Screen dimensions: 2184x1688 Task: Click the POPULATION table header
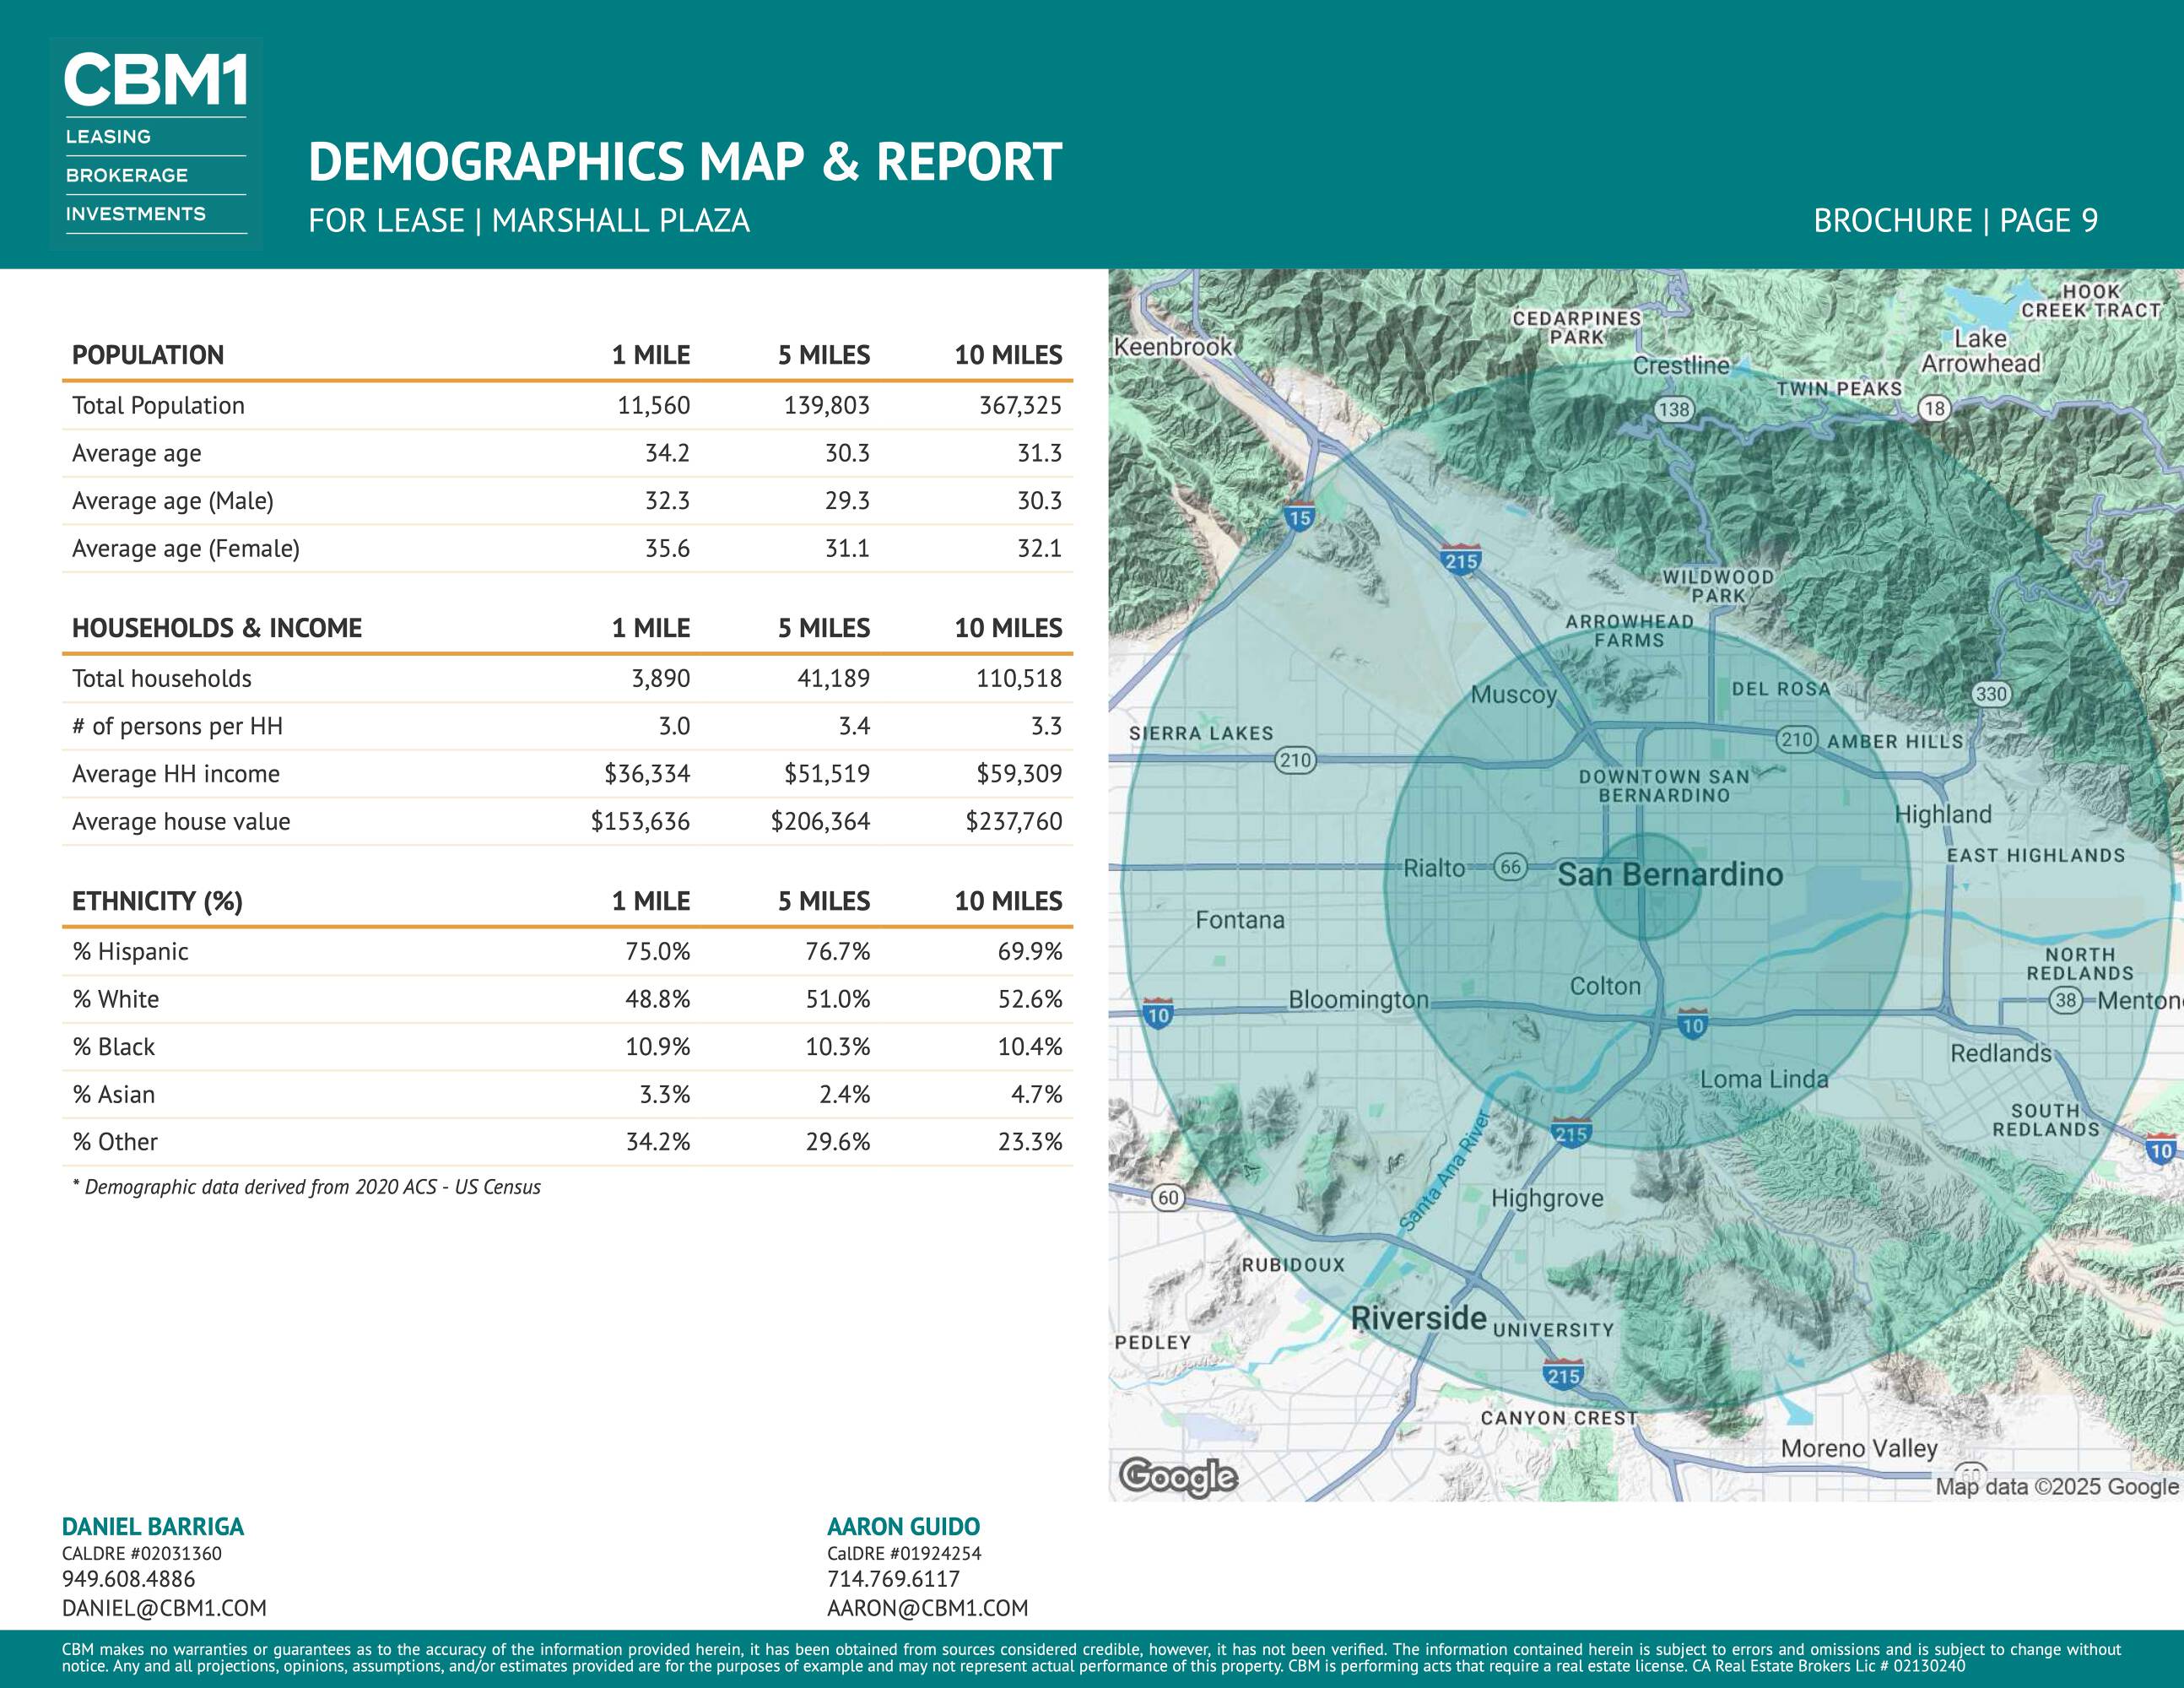(x=148, y=355)
